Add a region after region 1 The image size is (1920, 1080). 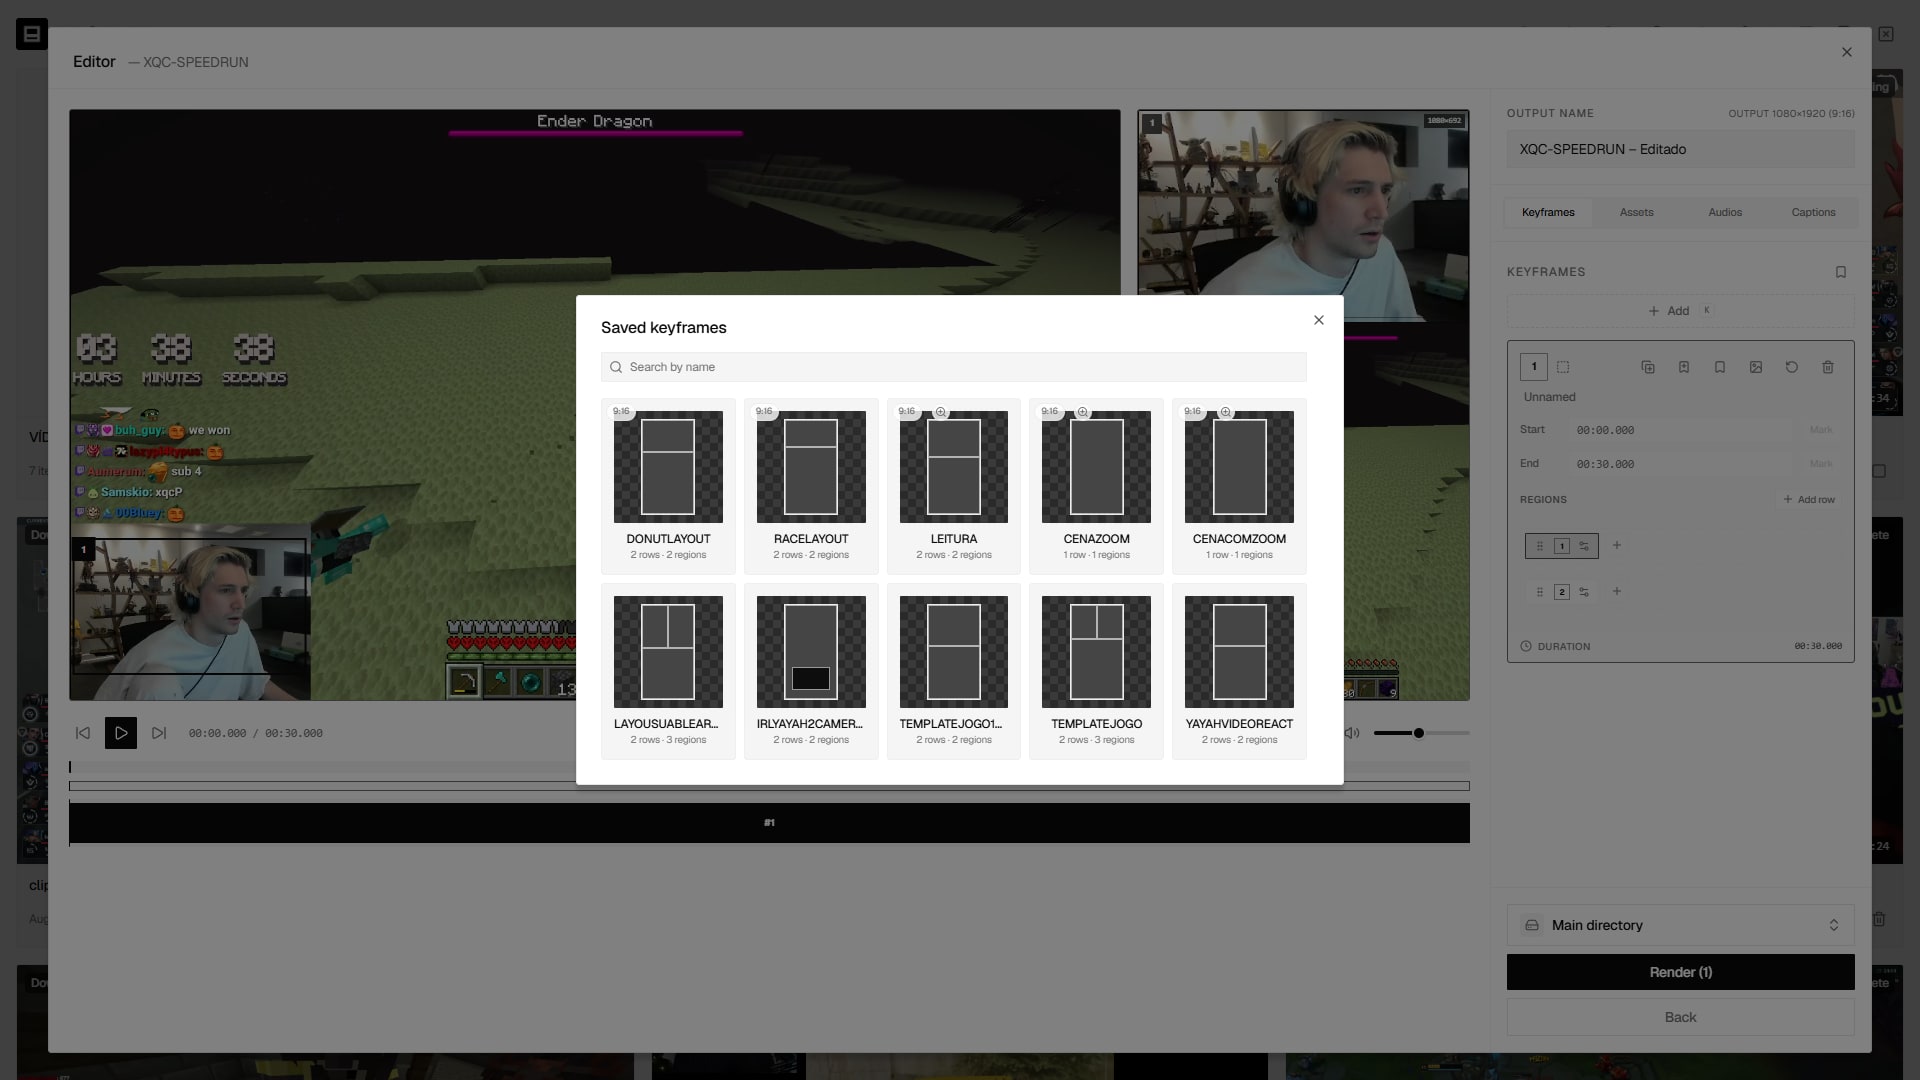(1616, 545)
